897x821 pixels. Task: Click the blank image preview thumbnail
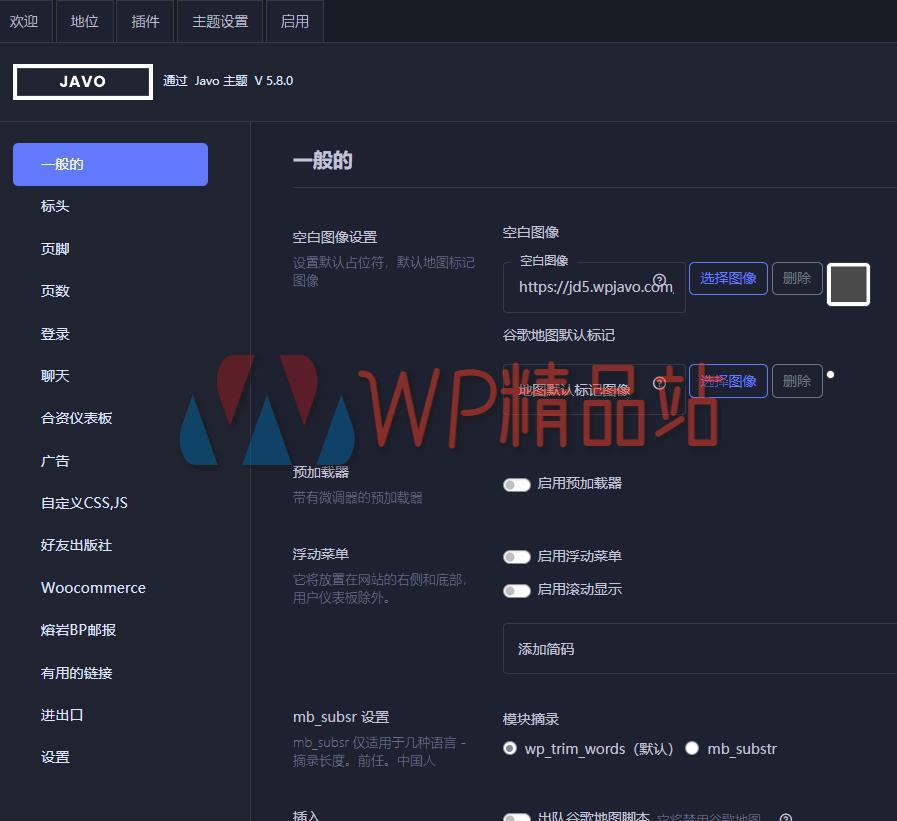[848, 284]
